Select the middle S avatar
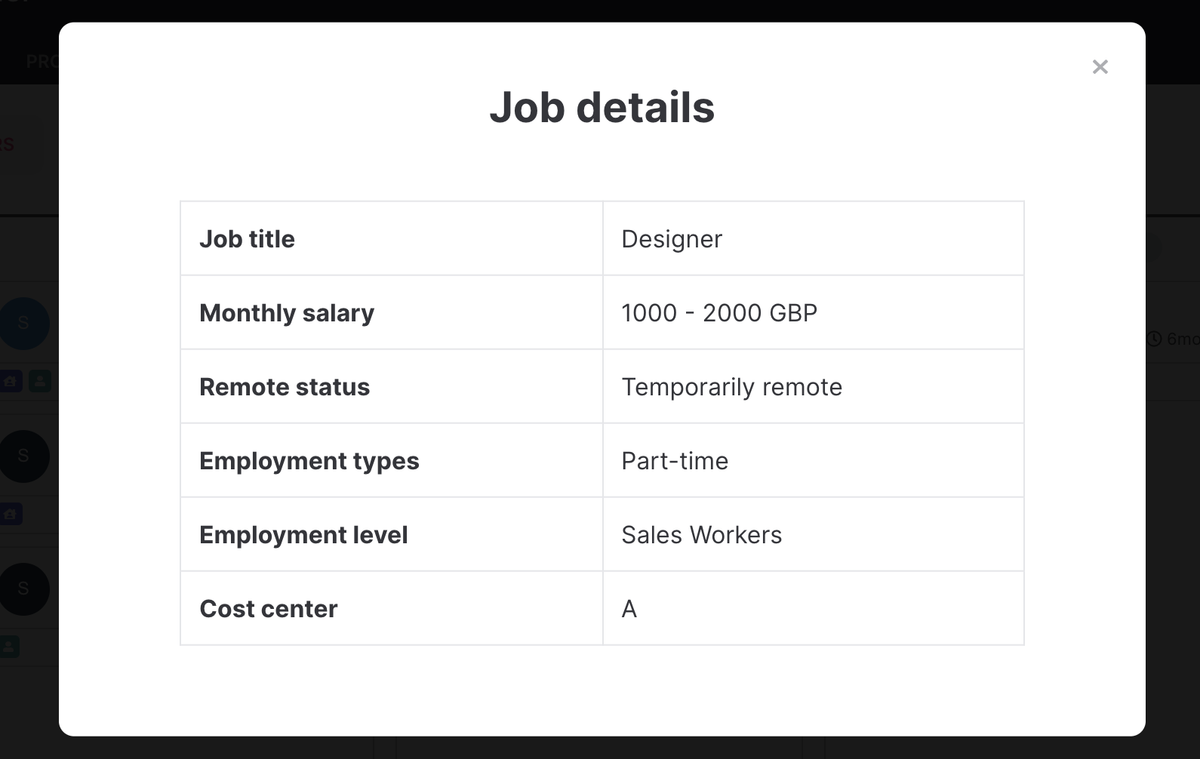 [24, 456]
